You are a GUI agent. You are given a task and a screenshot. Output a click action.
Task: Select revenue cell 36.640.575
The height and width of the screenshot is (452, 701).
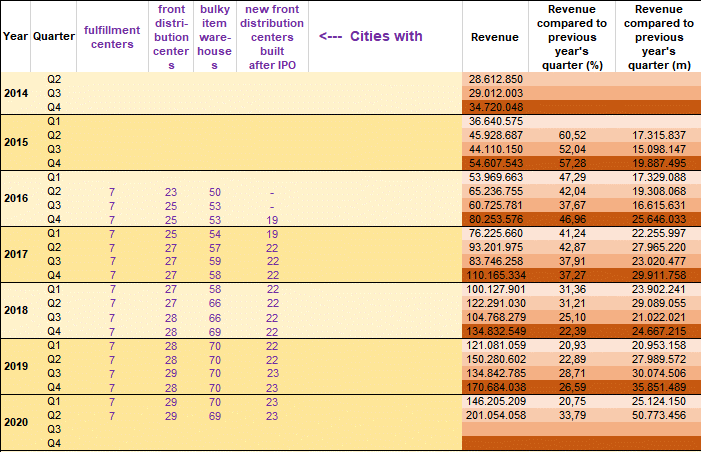pyautogui.click(x=495, y=121)
